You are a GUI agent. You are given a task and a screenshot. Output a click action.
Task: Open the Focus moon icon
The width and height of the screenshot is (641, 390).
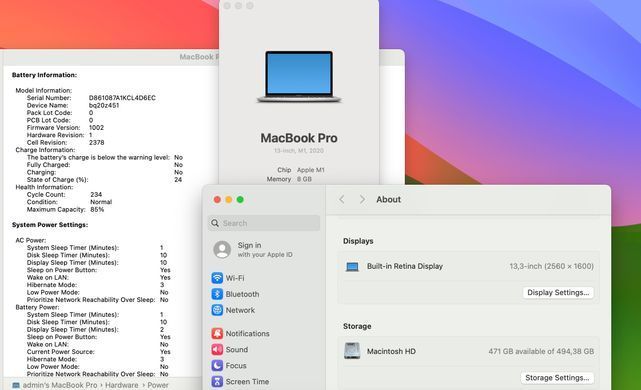217,365
